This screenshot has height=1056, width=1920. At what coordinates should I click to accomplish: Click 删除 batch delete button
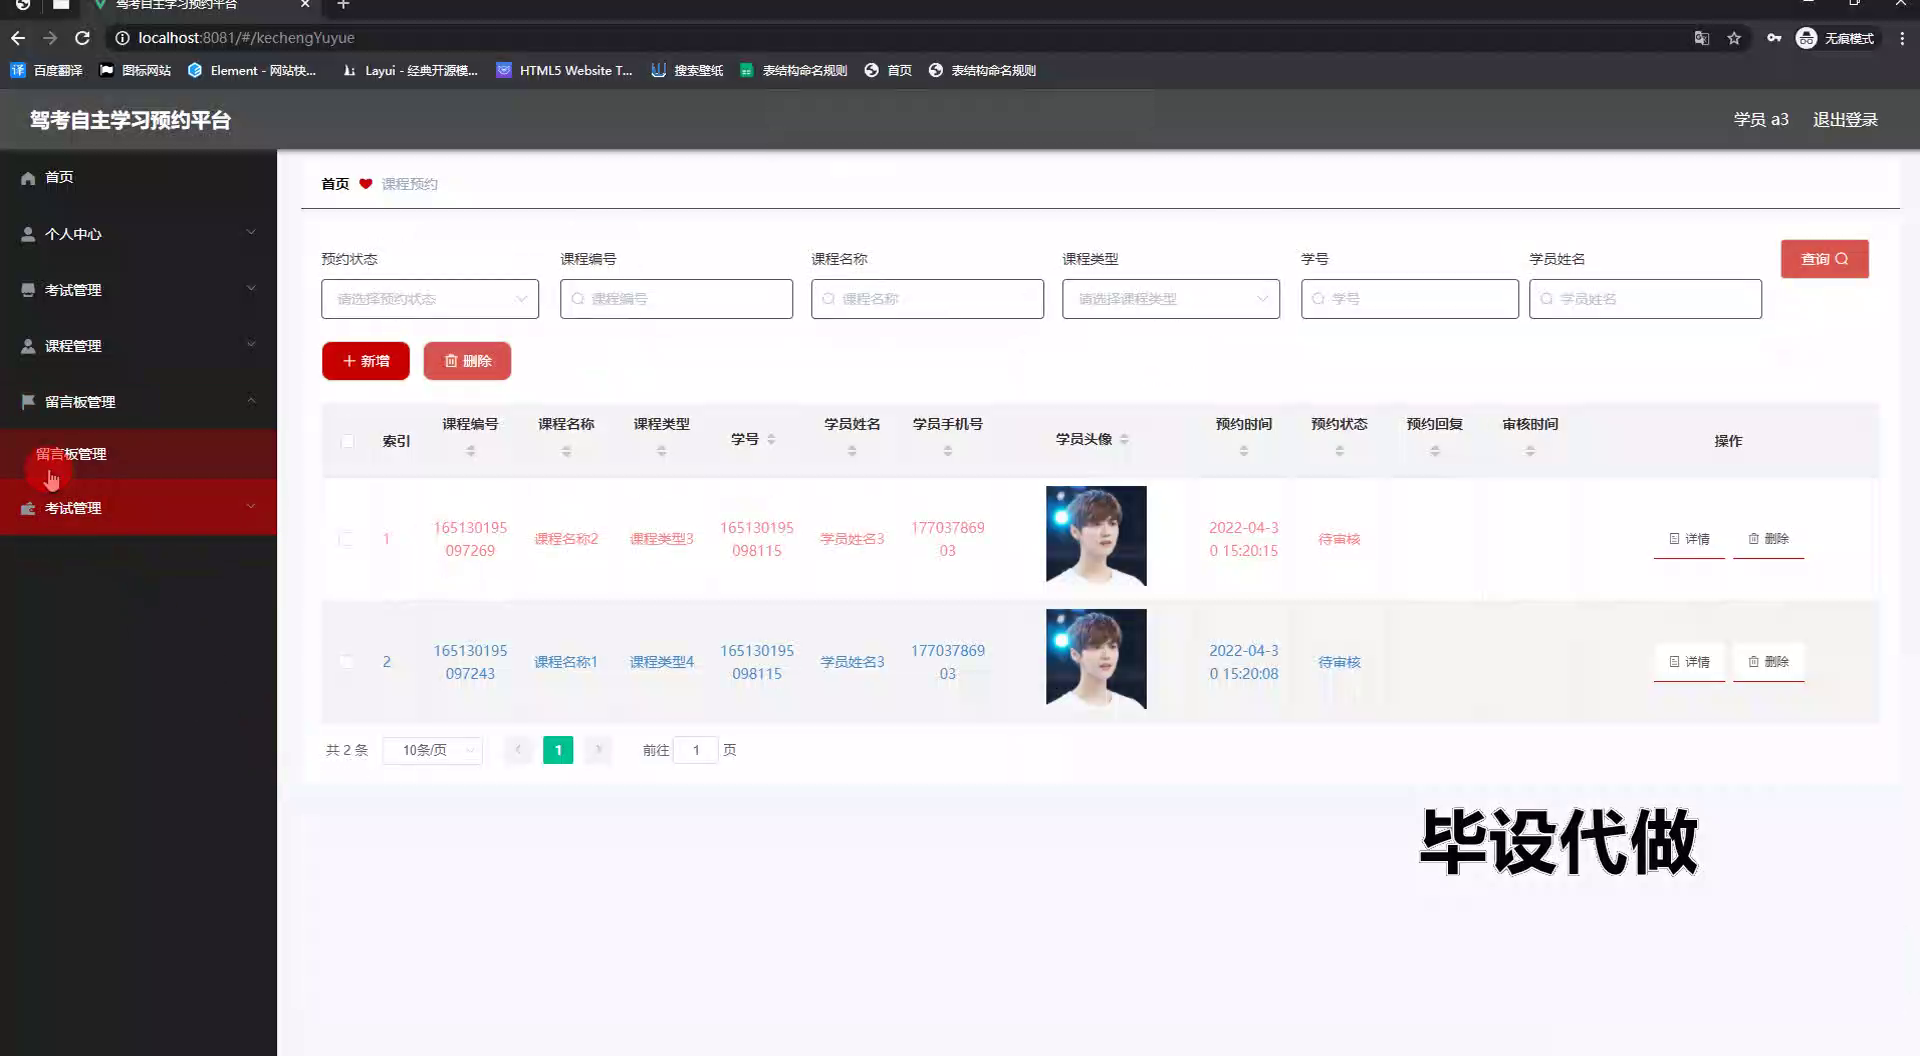pyautogui.click(x=467, y=361)
